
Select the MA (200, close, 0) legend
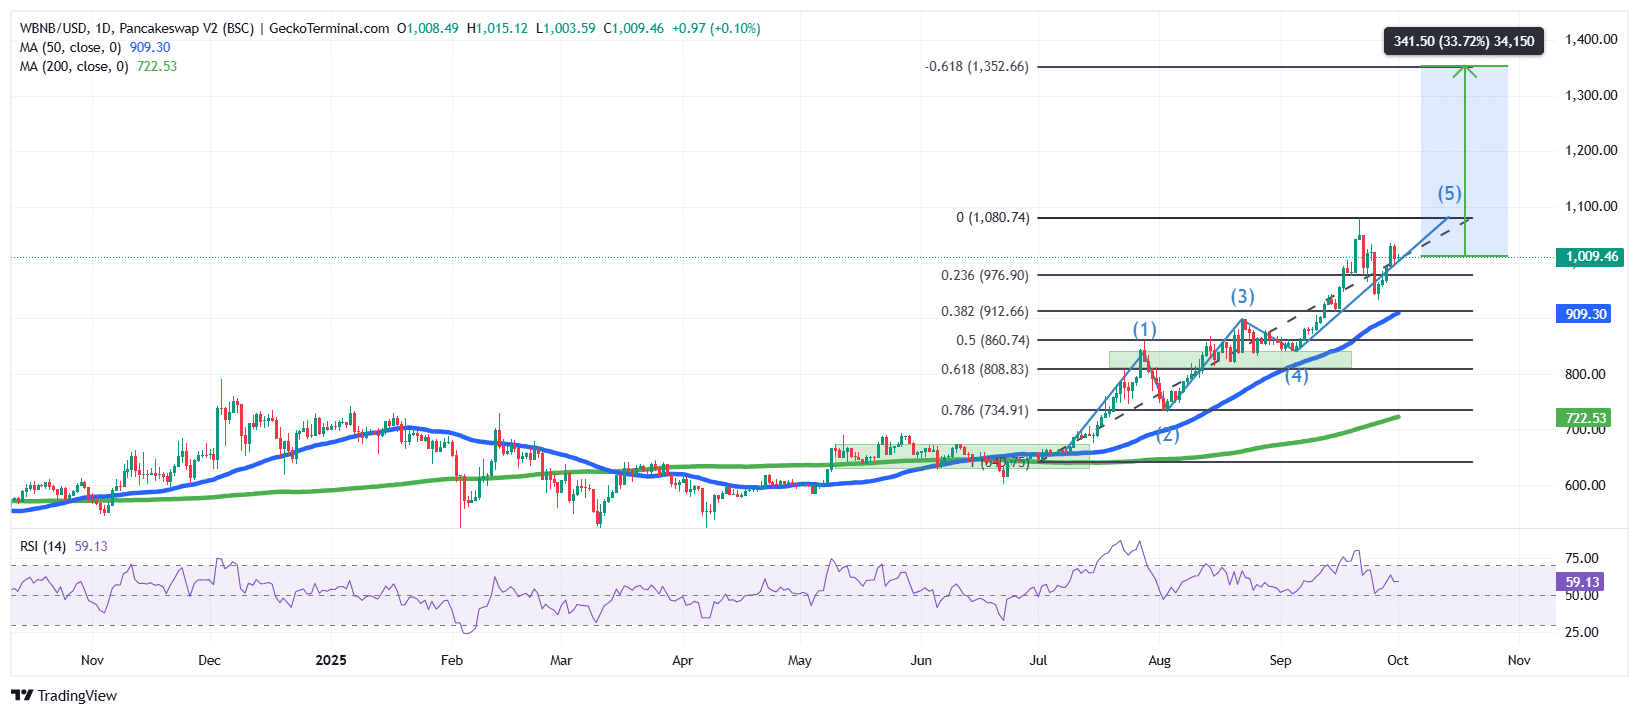74,66
